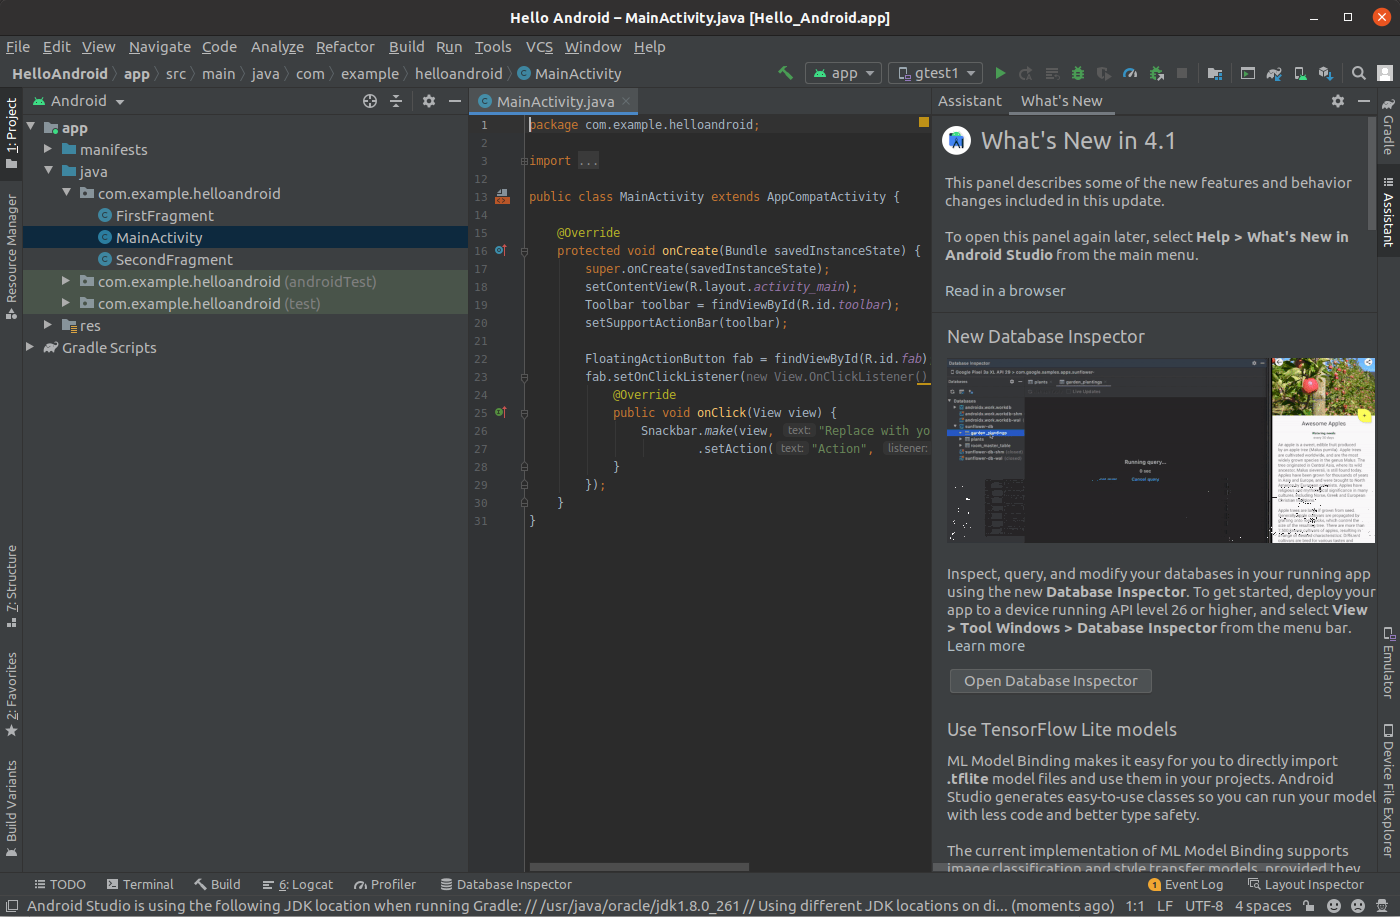Click the UTF-8 encoding in status bar

point(1204,906)
